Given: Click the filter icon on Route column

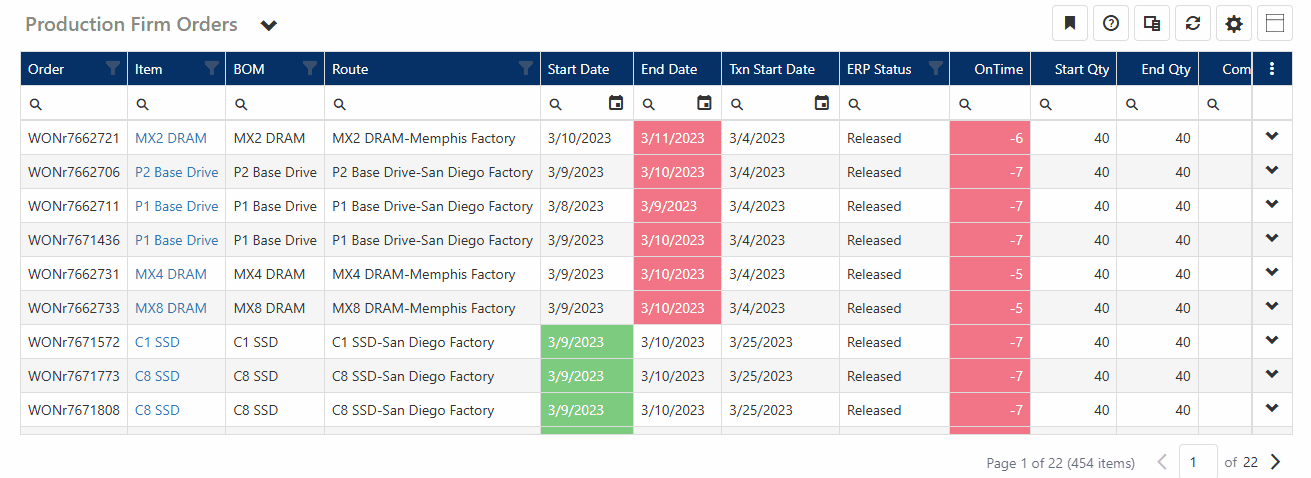Looking at the screenshot, I should pos(526,69).
